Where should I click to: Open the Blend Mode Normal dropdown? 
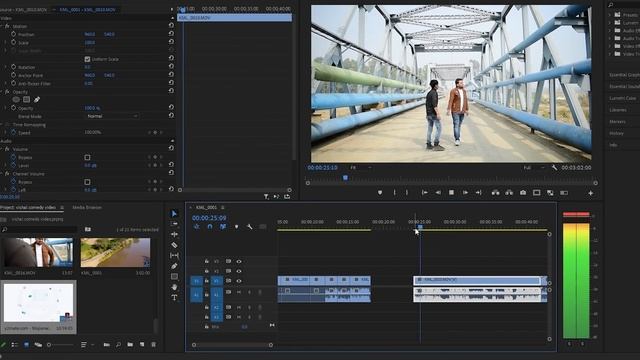pos(112,116)
